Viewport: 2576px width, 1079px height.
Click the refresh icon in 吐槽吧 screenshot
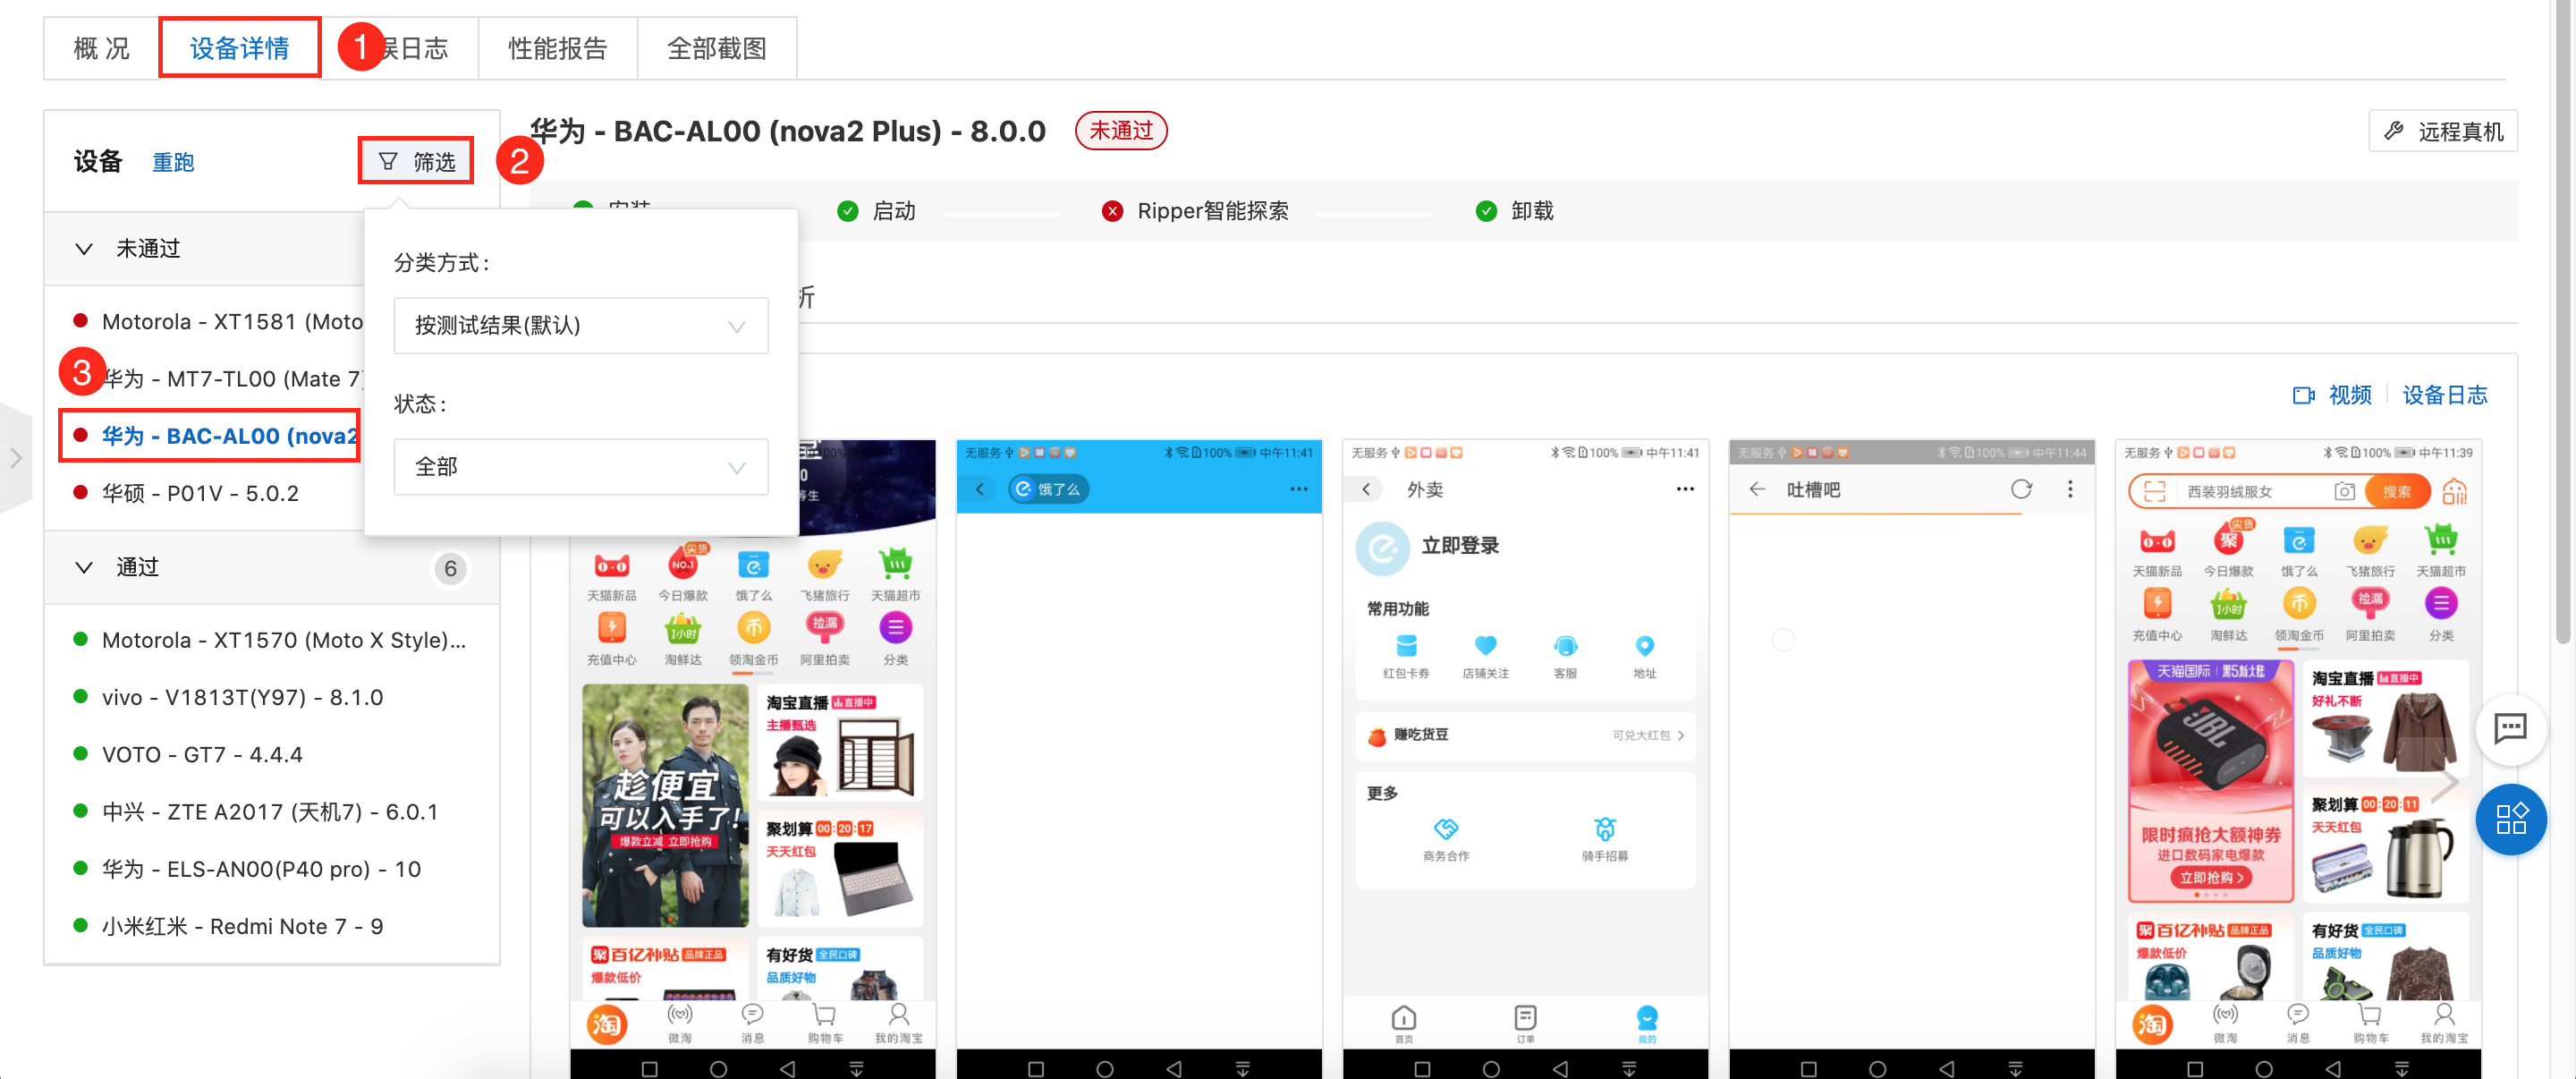tap(2021, 490)
